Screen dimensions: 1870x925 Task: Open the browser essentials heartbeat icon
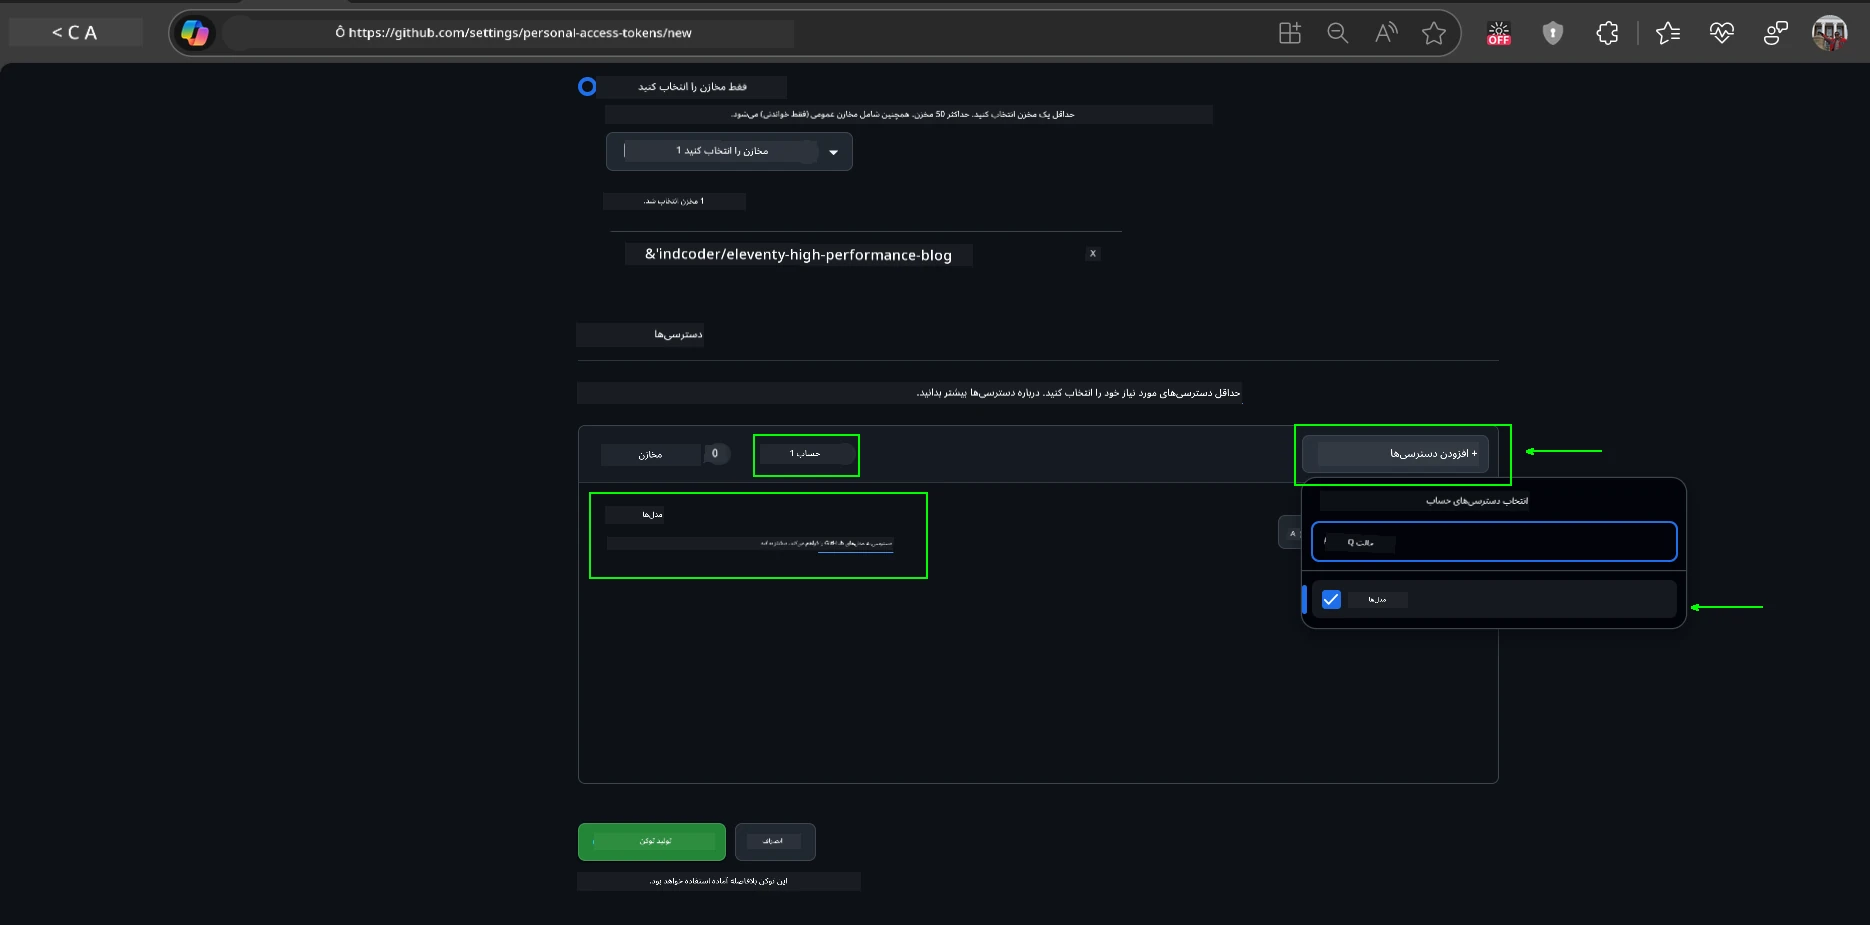point(1721,33)
